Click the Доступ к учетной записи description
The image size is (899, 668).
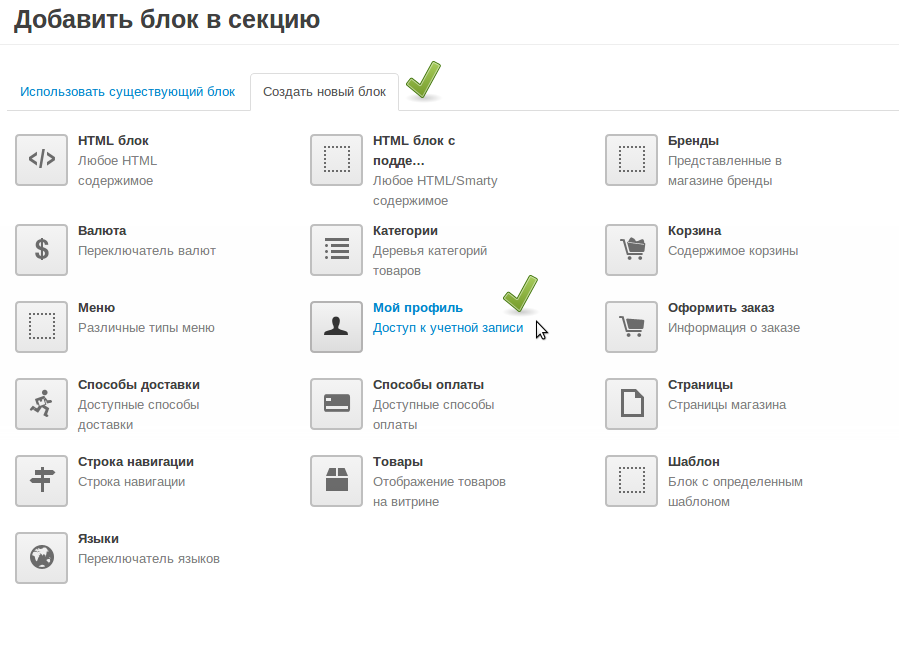pyautogui.click(x=447, y=328)
